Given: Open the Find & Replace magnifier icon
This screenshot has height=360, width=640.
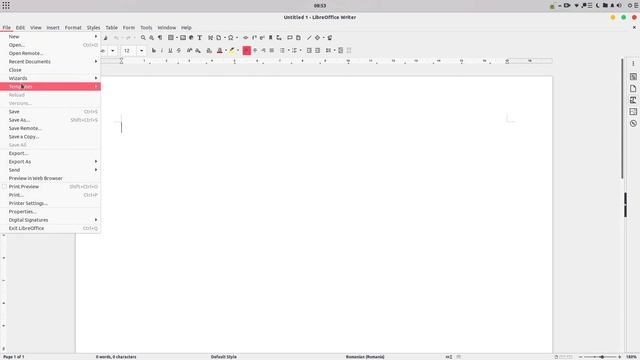Looking at the screenshot, I should pyautogui.click(x=143, y=38).
